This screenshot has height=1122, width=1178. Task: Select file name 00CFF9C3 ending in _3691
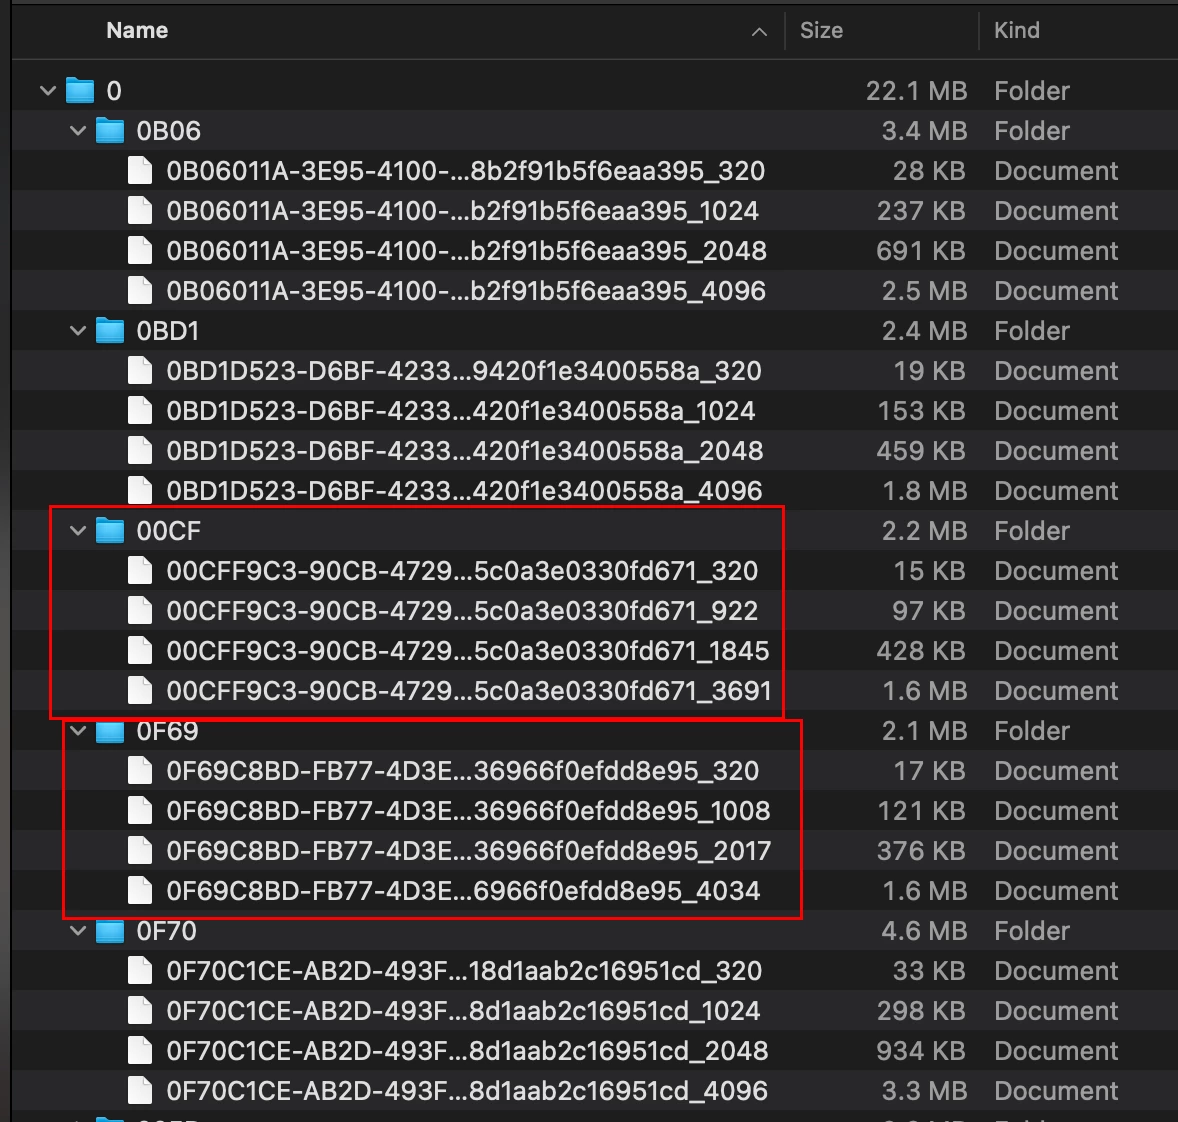click(469, 690)
